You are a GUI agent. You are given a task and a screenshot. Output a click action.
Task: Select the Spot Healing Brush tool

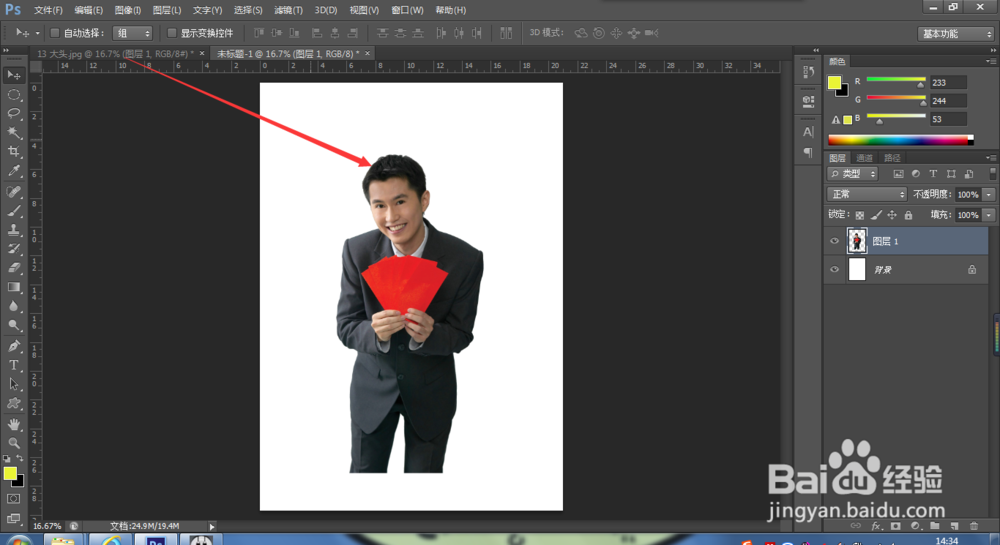coord(13,191)
